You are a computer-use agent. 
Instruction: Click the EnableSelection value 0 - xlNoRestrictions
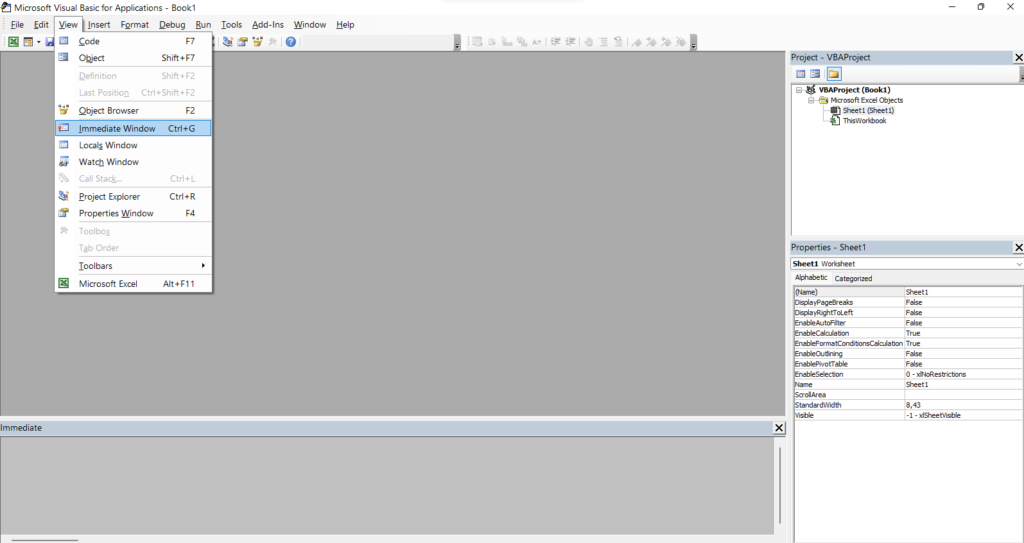coord(963,374)
